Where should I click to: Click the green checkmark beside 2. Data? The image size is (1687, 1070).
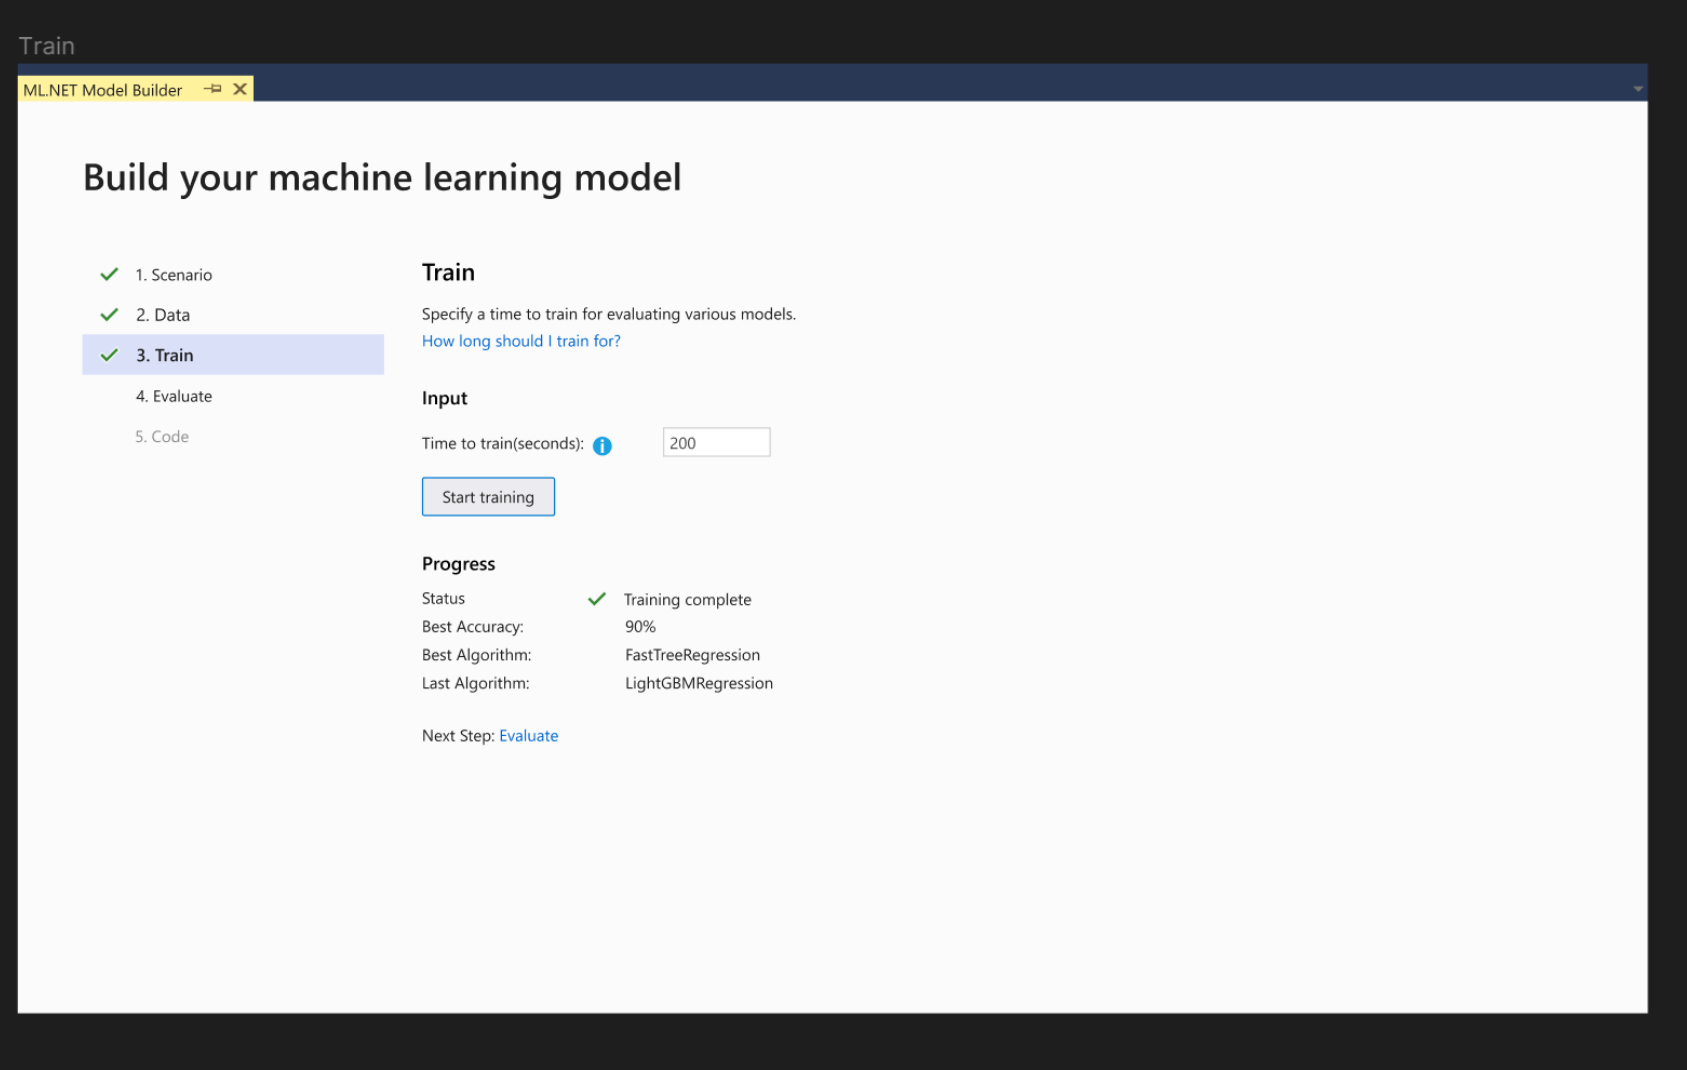110,314
